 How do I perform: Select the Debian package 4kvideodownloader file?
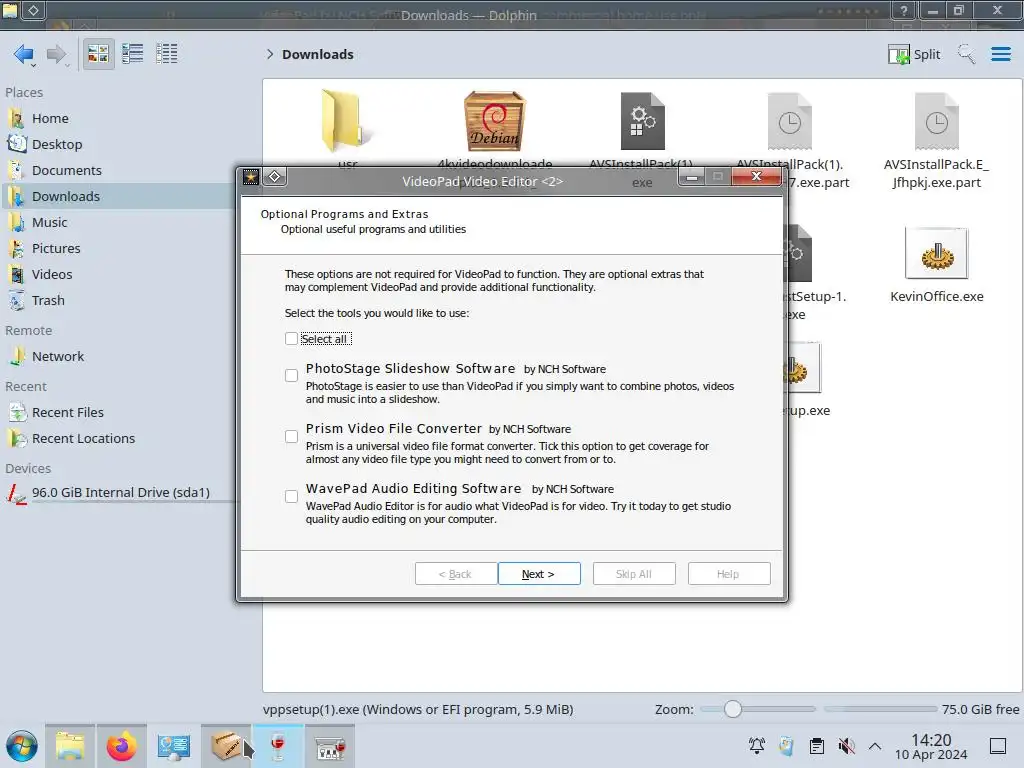point(494,121)
